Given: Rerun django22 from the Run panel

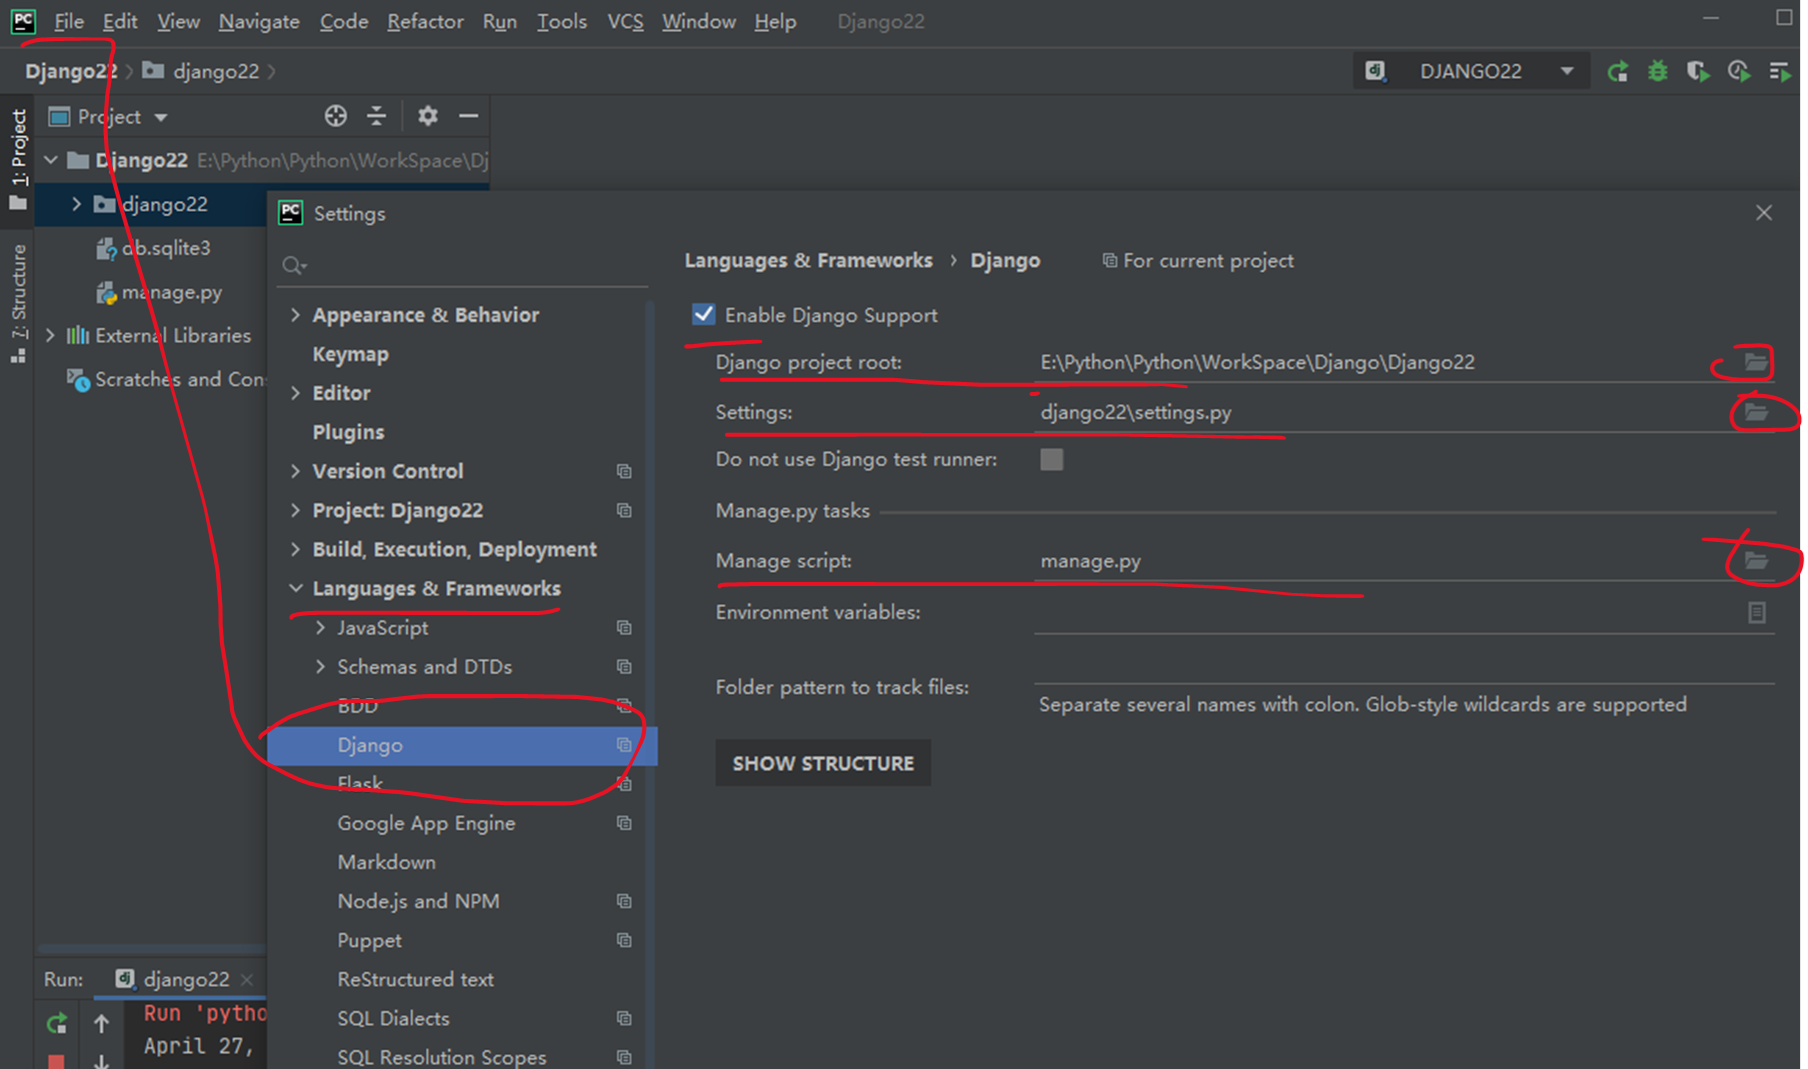Looking at the screenshot, I should pos(57,1023).
